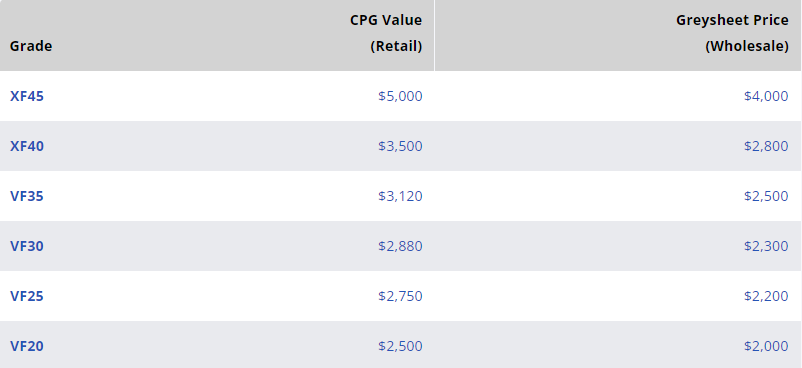Open the VF30 grade link

pyautogui.click(x=27, y=246)
